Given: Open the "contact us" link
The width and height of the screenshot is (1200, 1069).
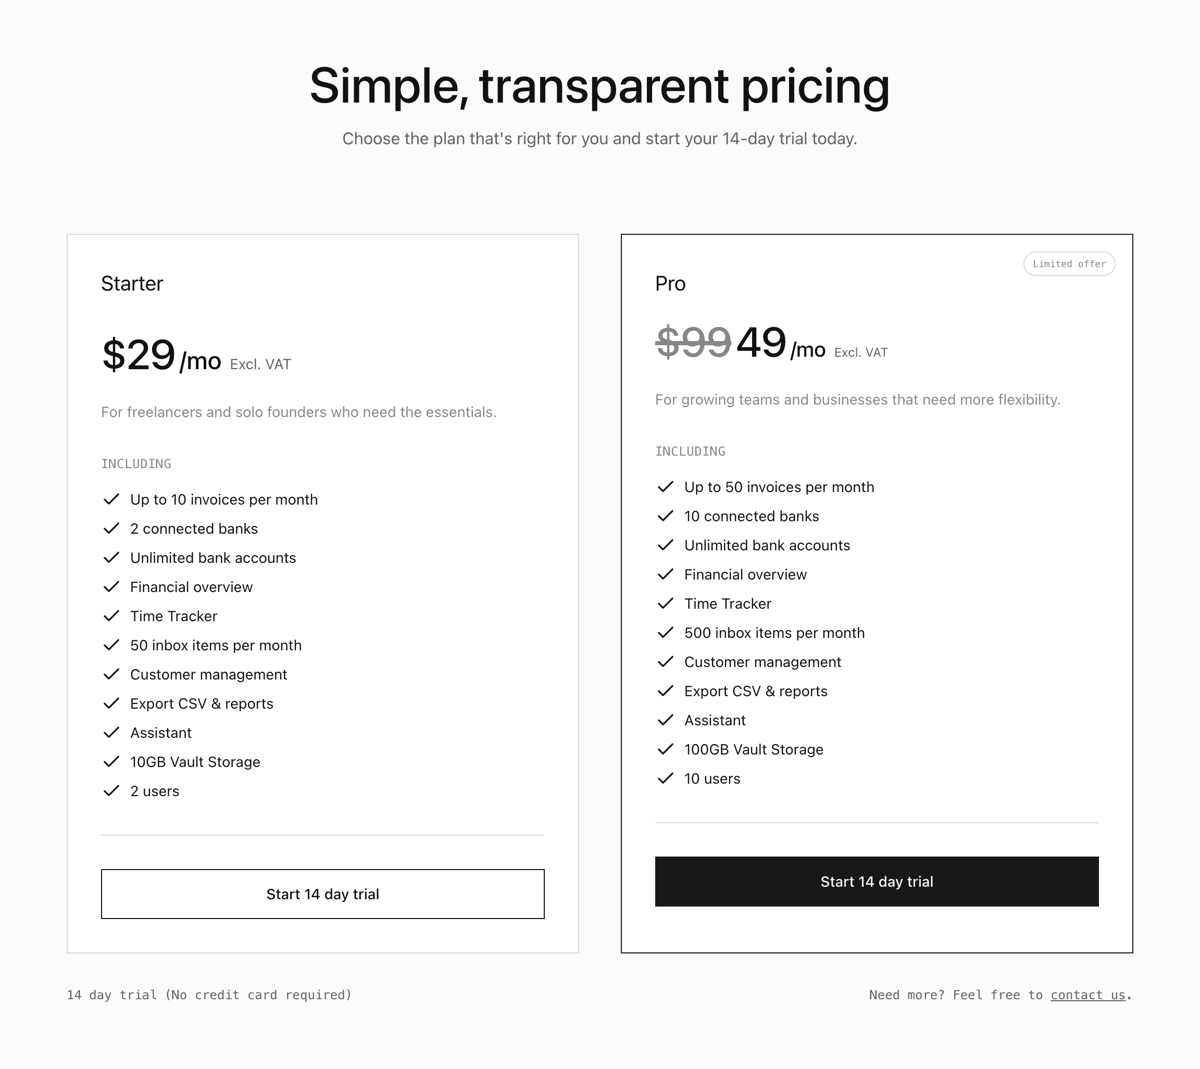Looking at the screenshot, I should point(1088,994).
